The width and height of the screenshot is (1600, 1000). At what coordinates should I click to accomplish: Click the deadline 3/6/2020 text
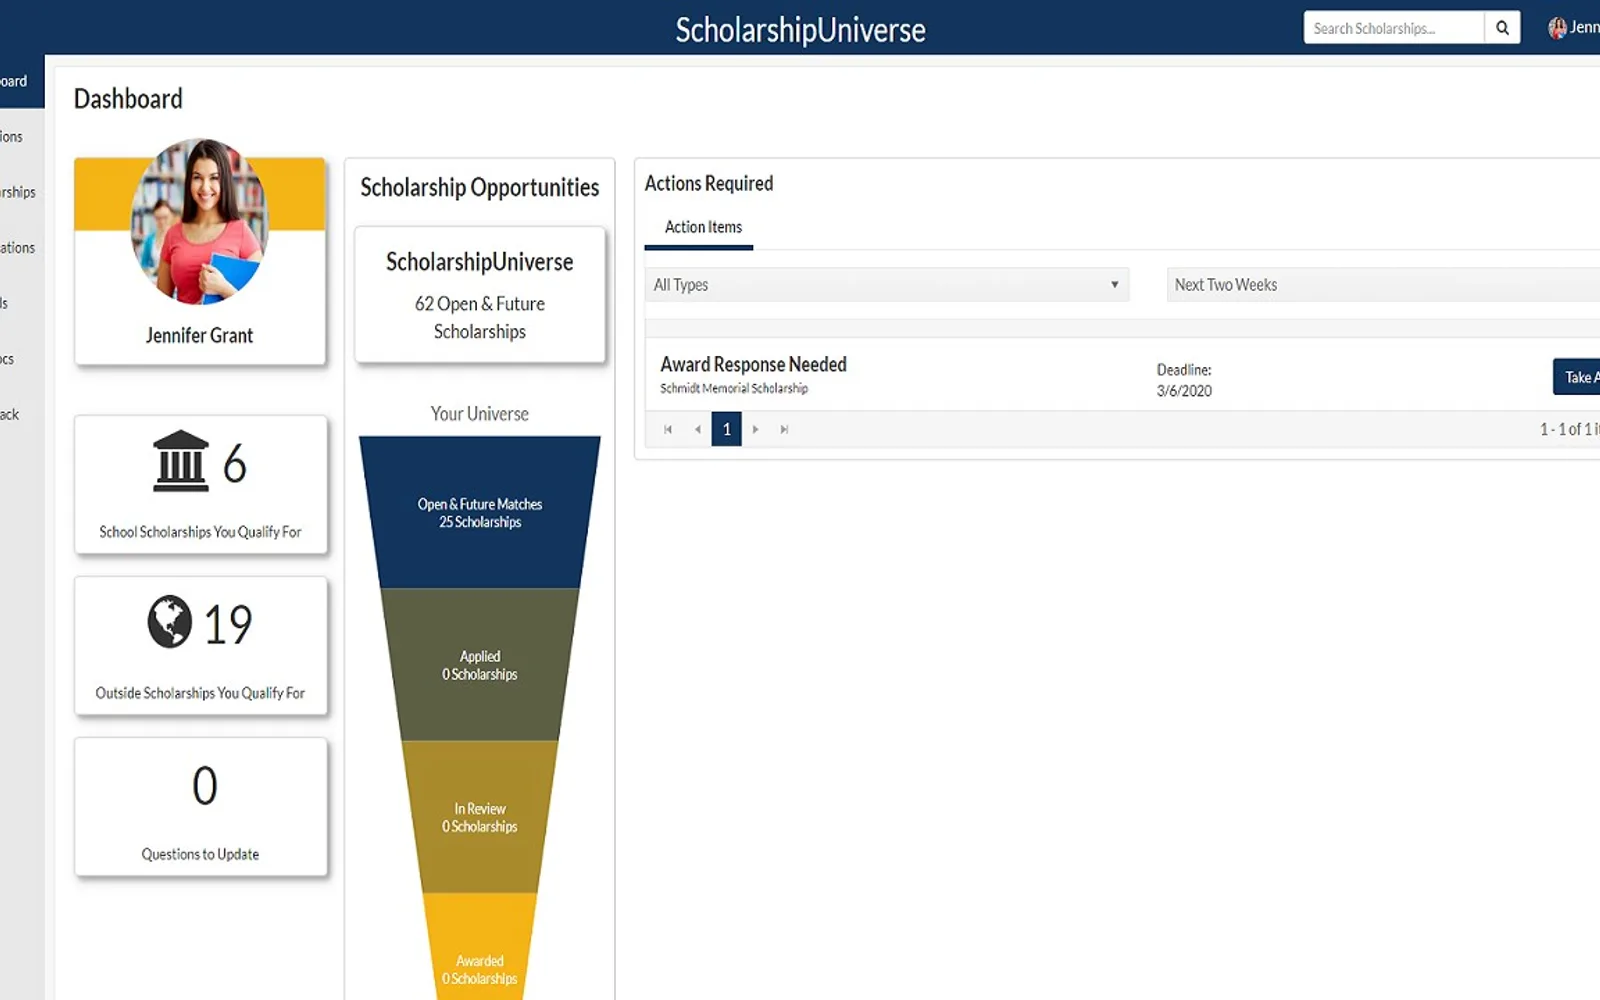click(x=1184, y=391)
